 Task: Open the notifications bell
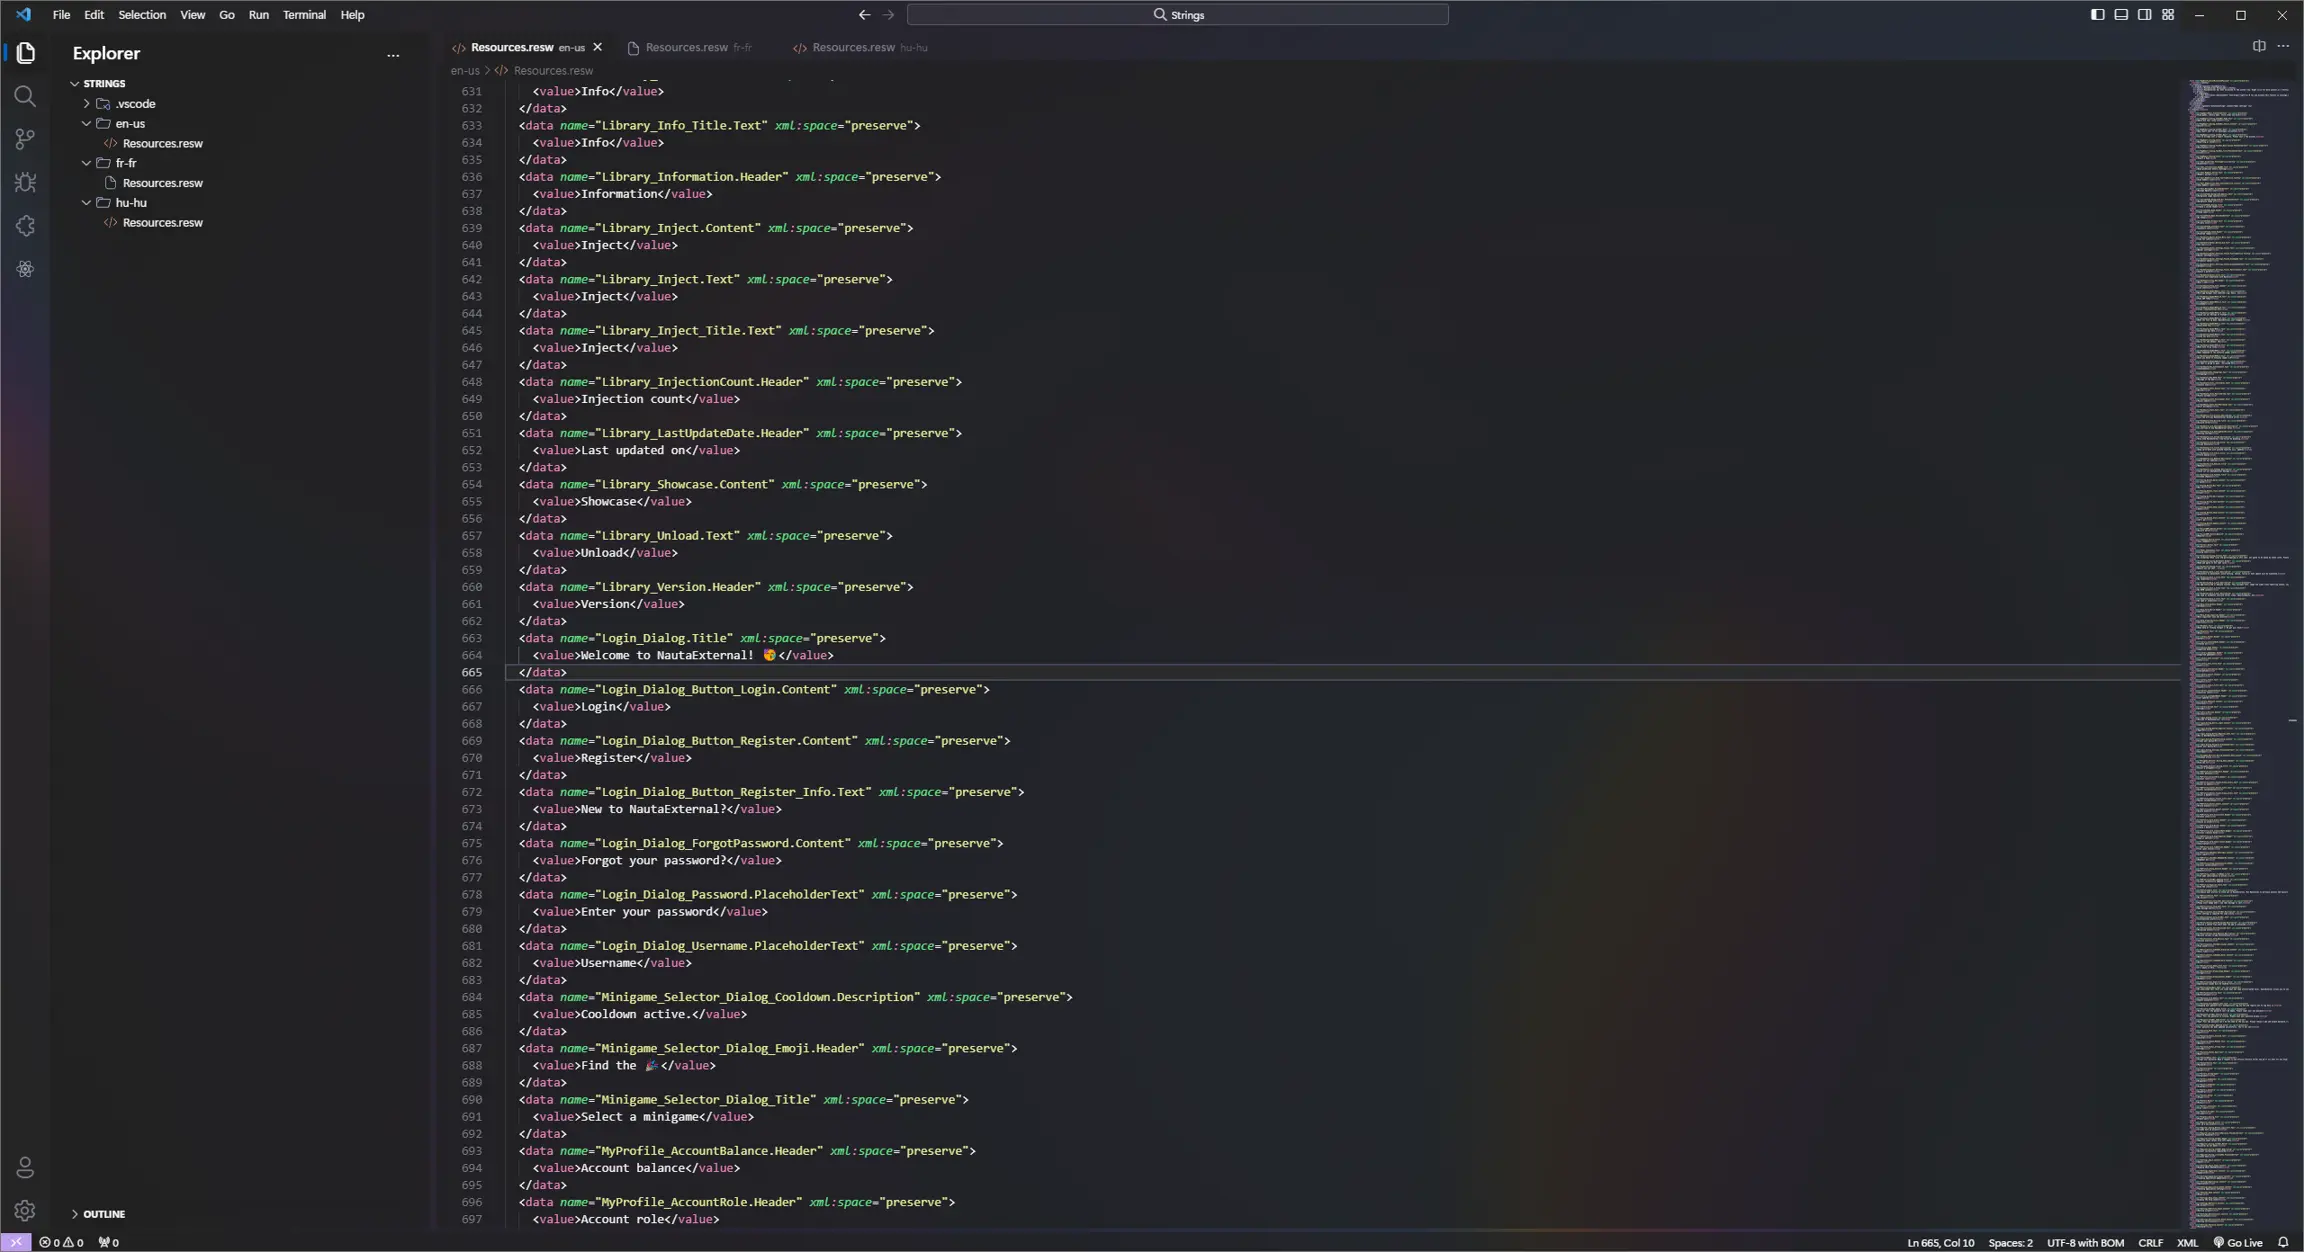tap(2284, 1242)
